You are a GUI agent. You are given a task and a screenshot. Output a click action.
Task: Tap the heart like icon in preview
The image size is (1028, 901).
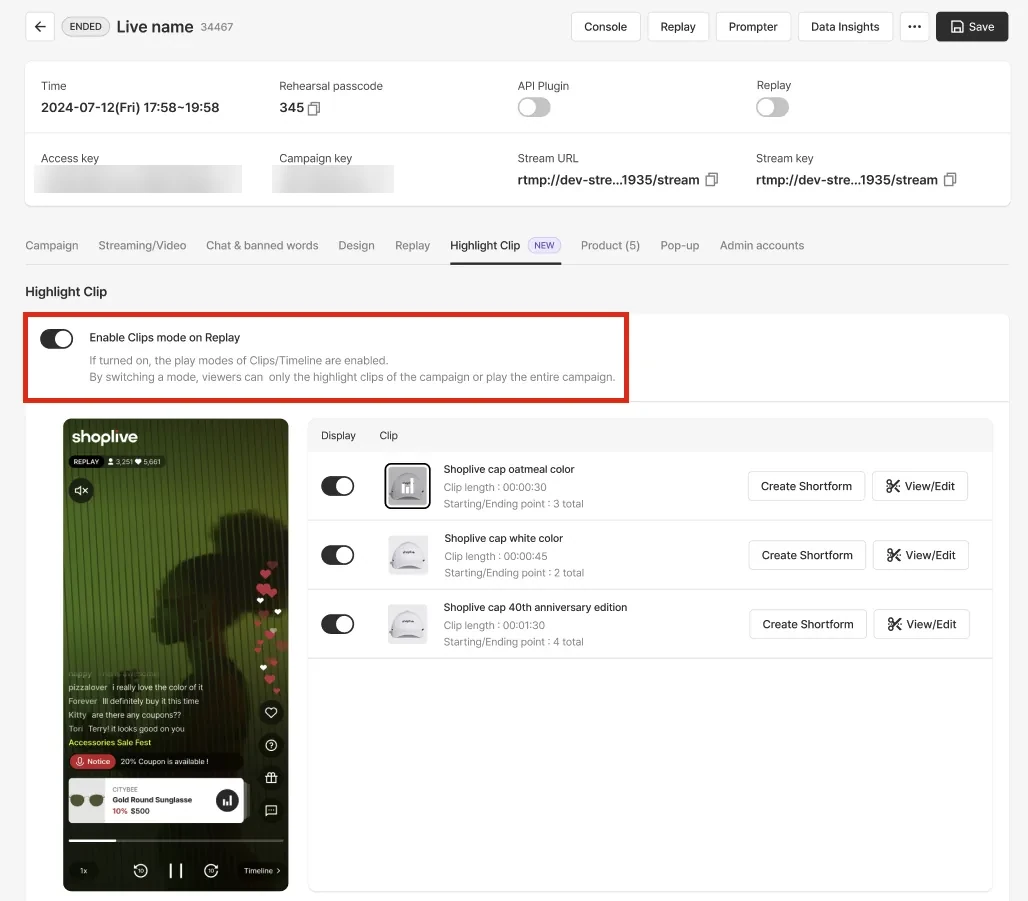pos(271,713)
